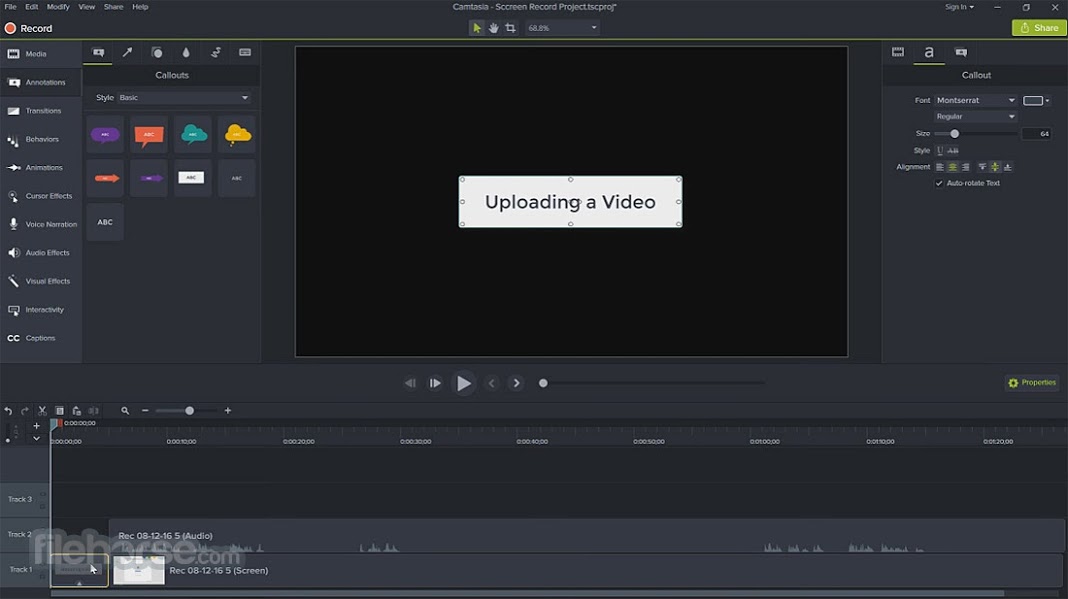This screenshot has height=599, width=1068.
Task: Click the Properties button
Action: (x=1032, y=383)
